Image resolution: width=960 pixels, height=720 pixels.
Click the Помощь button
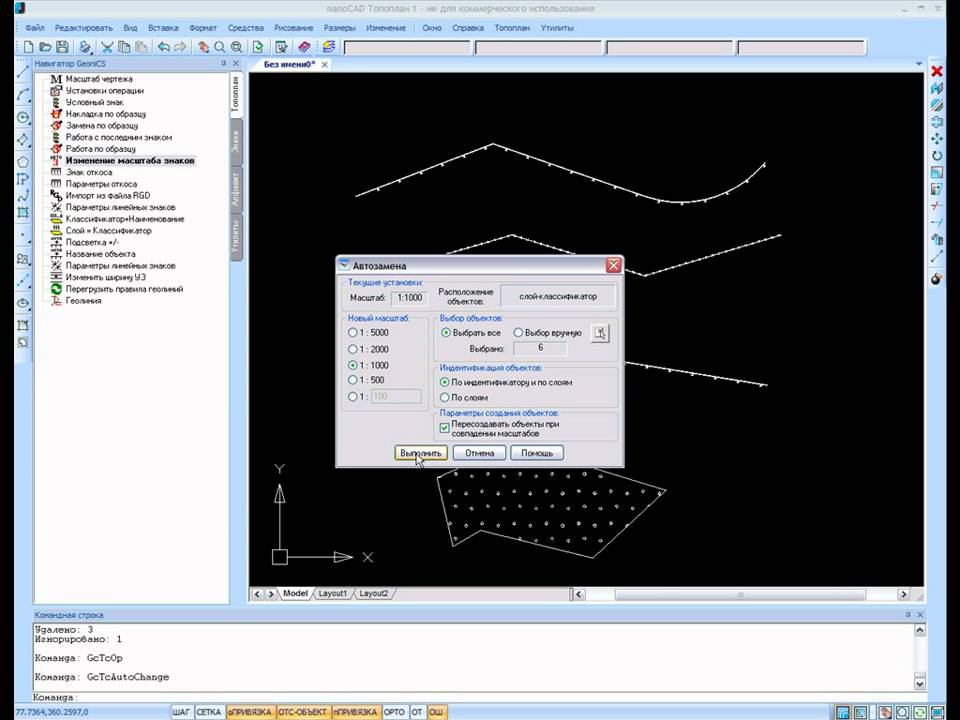click(x=537, y=453)
